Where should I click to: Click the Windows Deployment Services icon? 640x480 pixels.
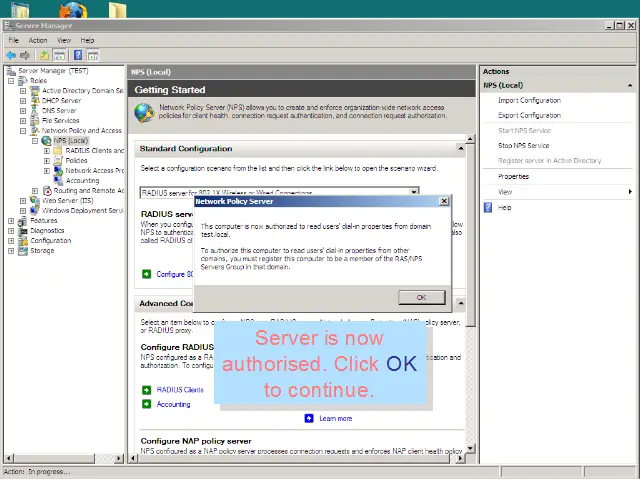pyautogui.click(x=35, y=211)
